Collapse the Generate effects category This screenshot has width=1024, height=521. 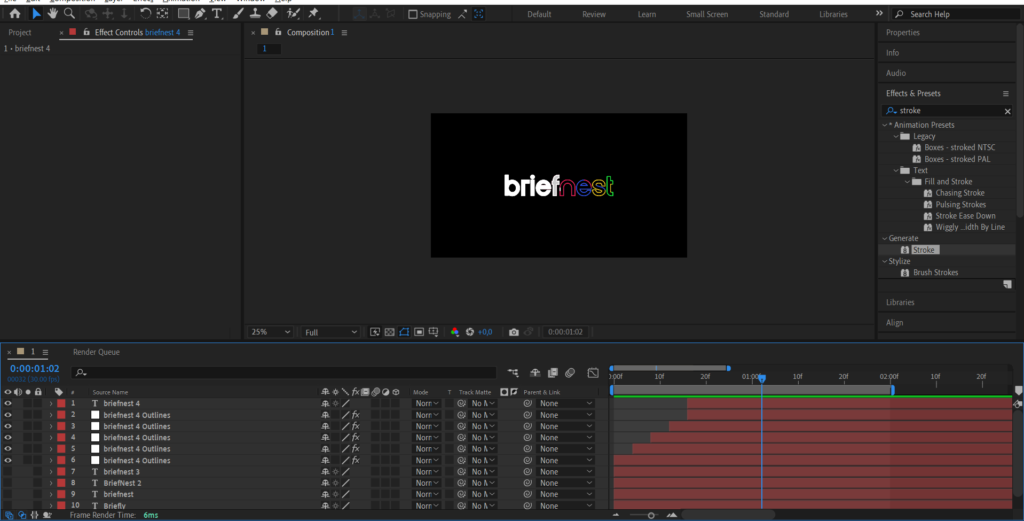[x=886, y=238]
